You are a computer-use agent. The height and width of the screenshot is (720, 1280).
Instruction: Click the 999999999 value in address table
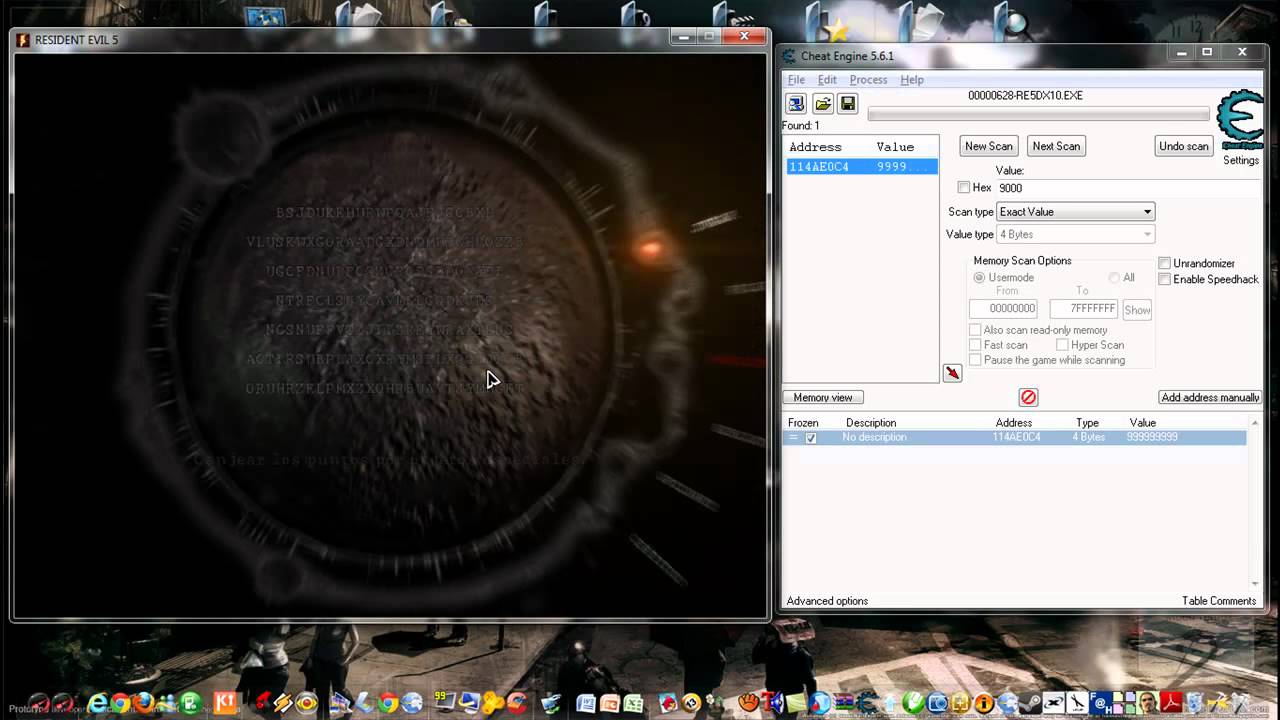point(1152,438)
